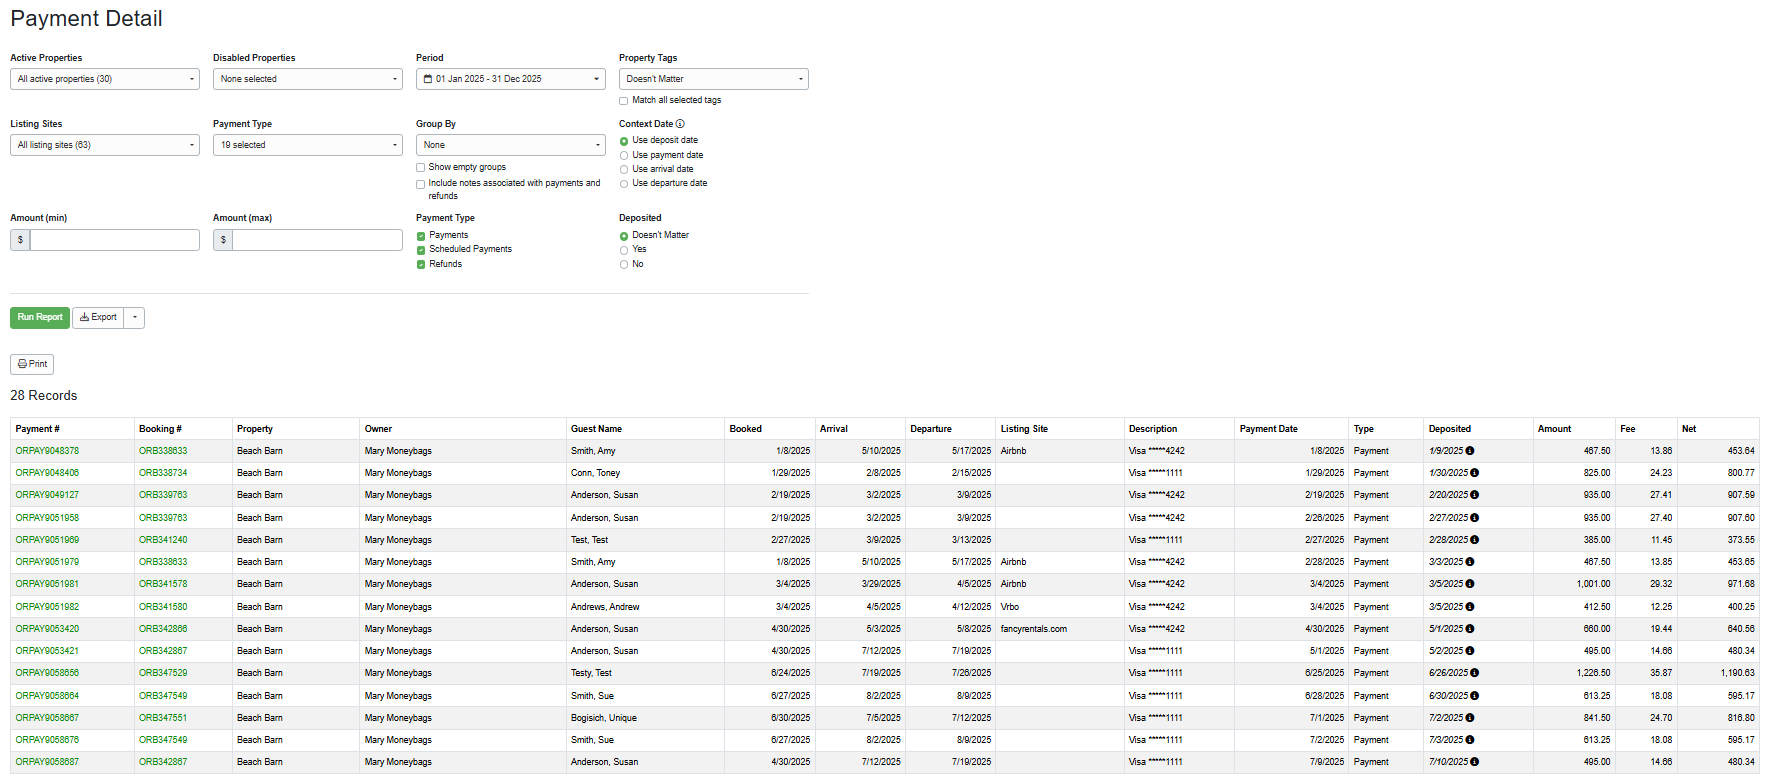Click the Run Report button
Screen dimensions: 1771x774
point(40,318)
